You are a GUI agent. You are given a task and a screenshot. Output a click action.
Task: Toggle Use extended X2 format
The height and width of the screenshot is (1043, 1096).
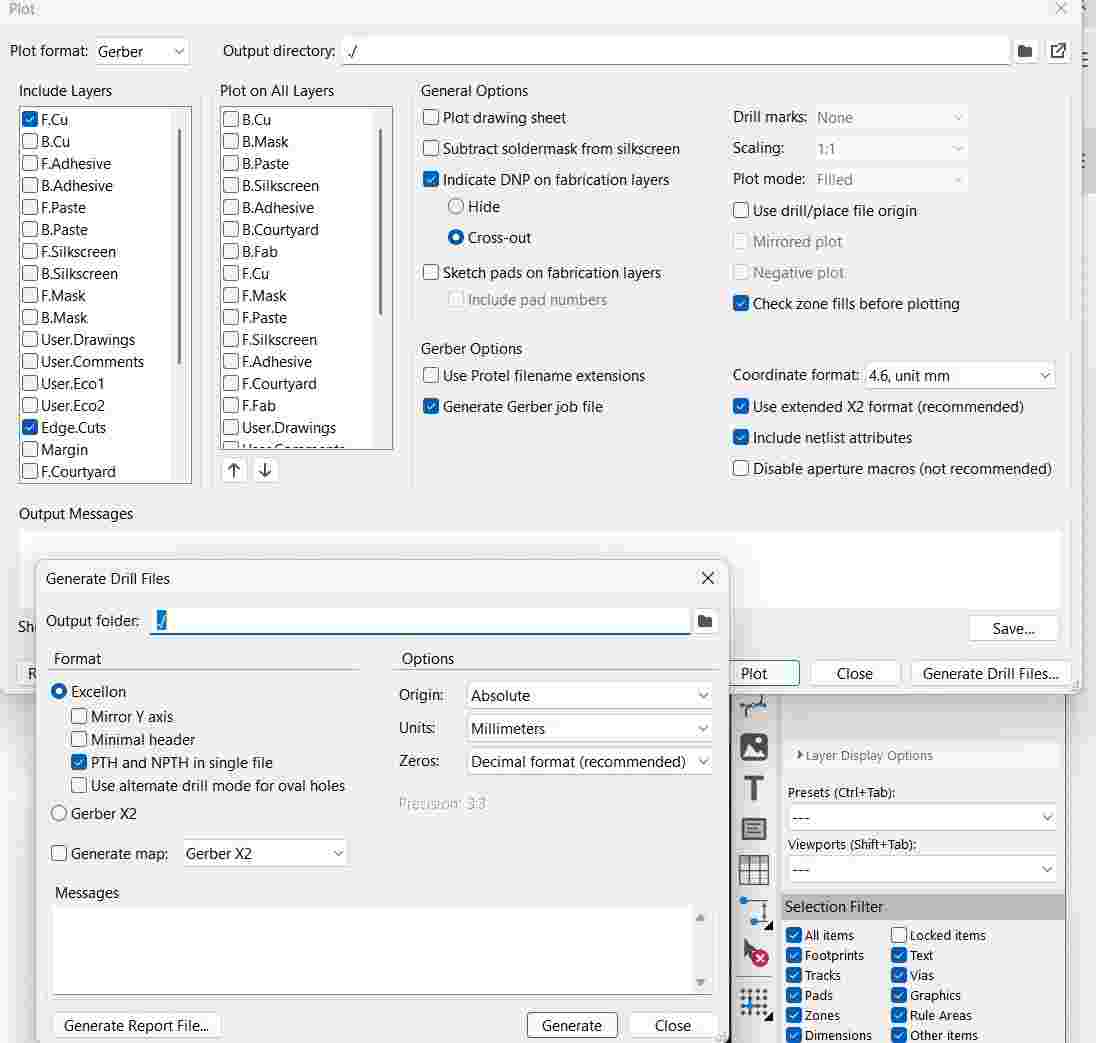(x=741, y=406)
